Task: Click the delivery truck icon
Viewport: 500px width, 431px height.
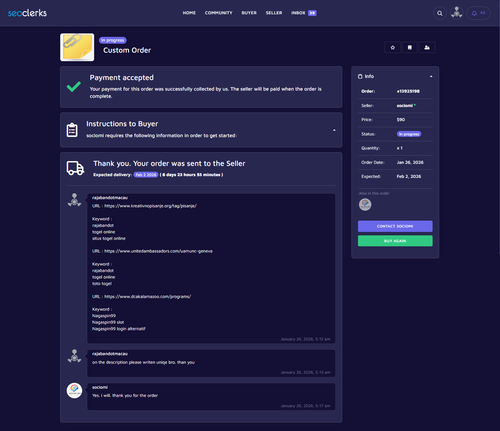Action: 75,168
